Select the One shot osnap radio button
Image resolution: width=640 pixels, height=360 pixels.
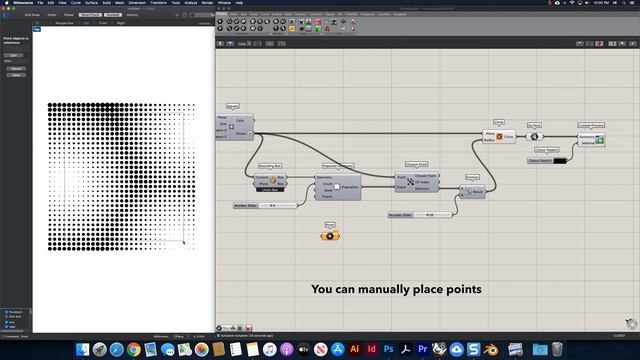tap(7, 316)
